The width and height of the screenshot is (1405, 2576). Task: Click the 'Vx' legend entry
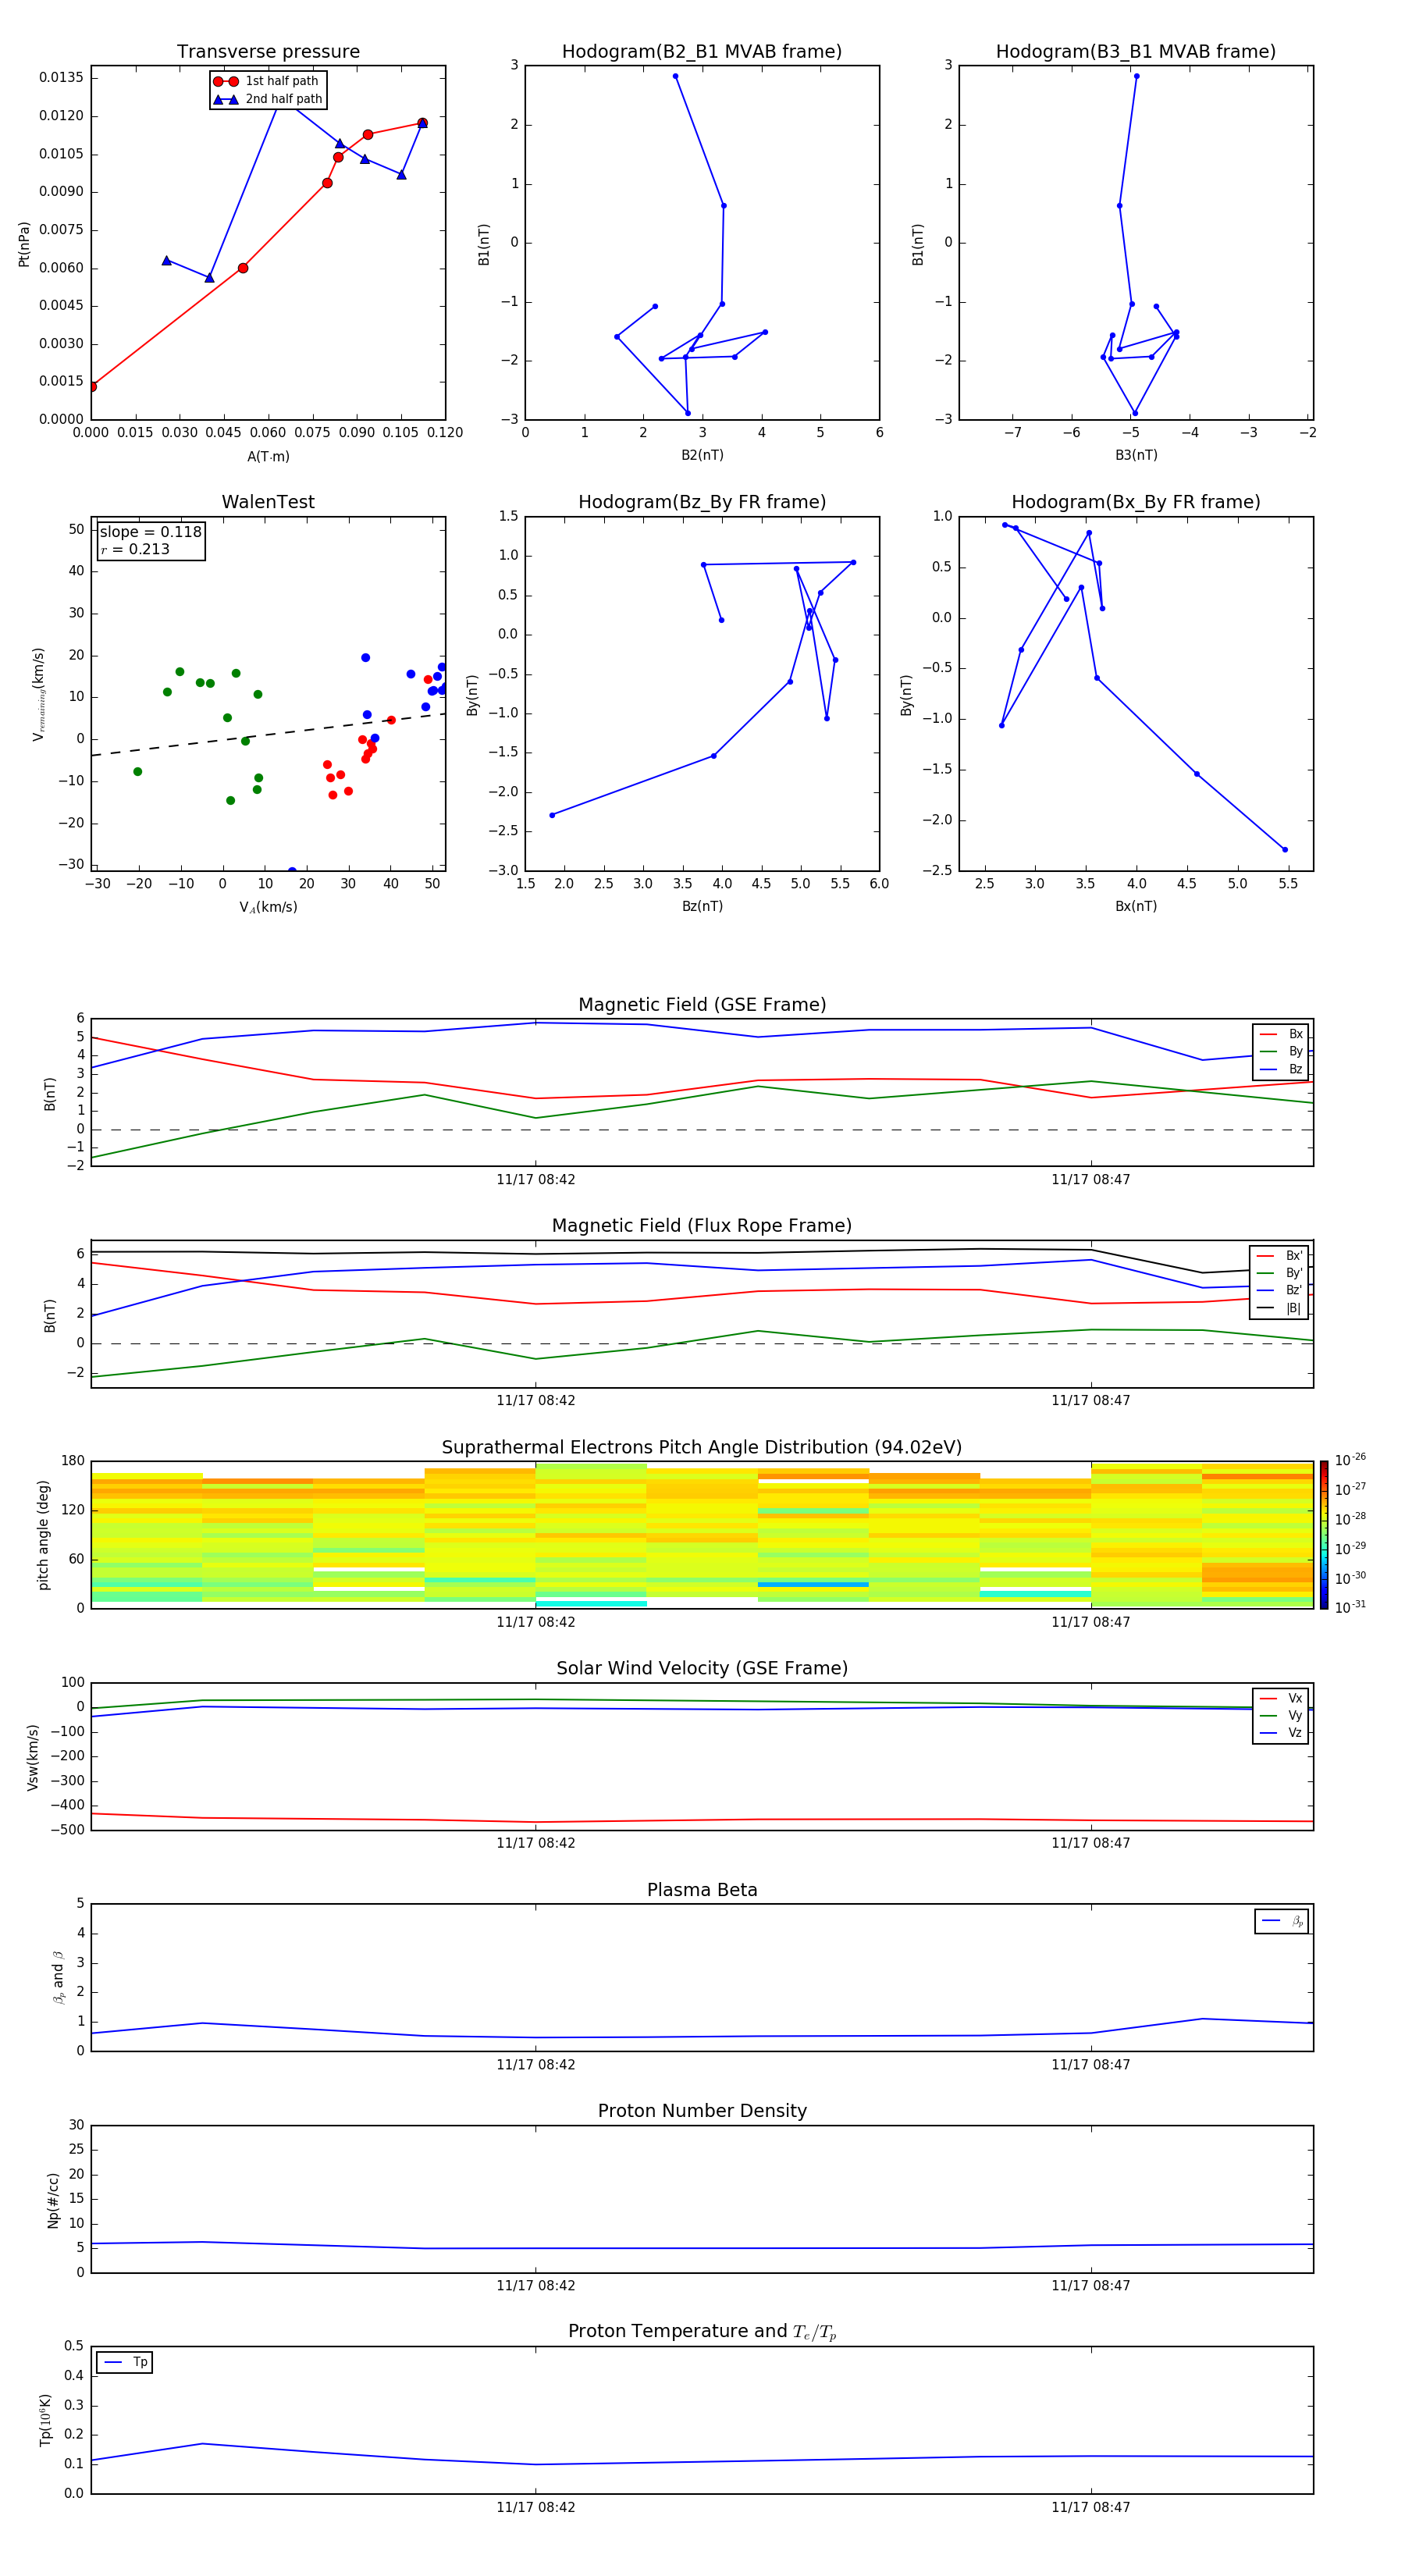coord(1281,1699)
